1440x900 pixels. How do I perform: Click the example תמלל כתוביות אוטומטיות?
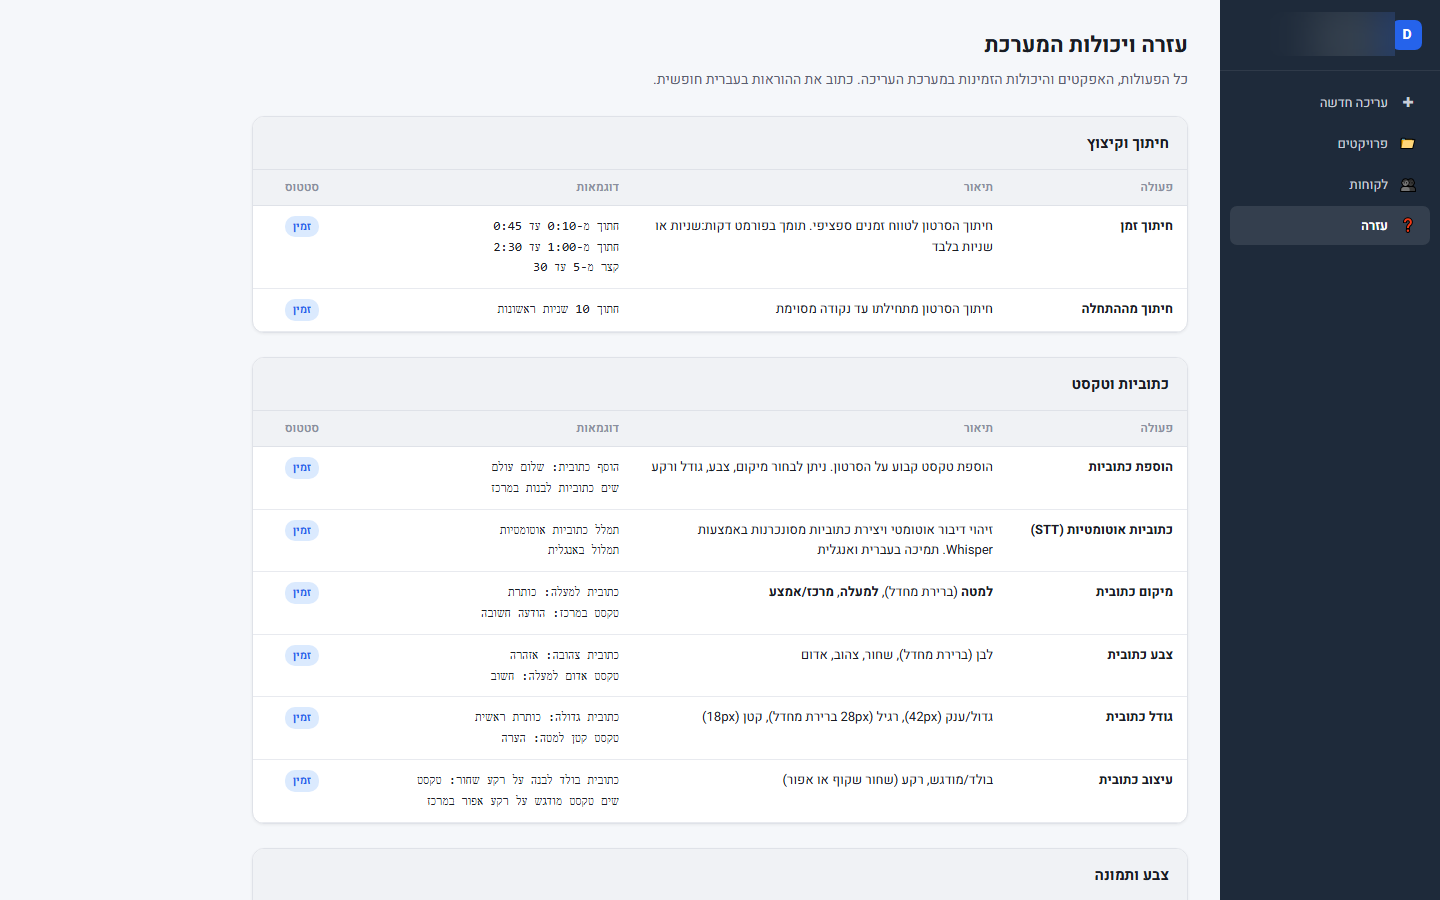pyautogui.click(x=559, y=530)
